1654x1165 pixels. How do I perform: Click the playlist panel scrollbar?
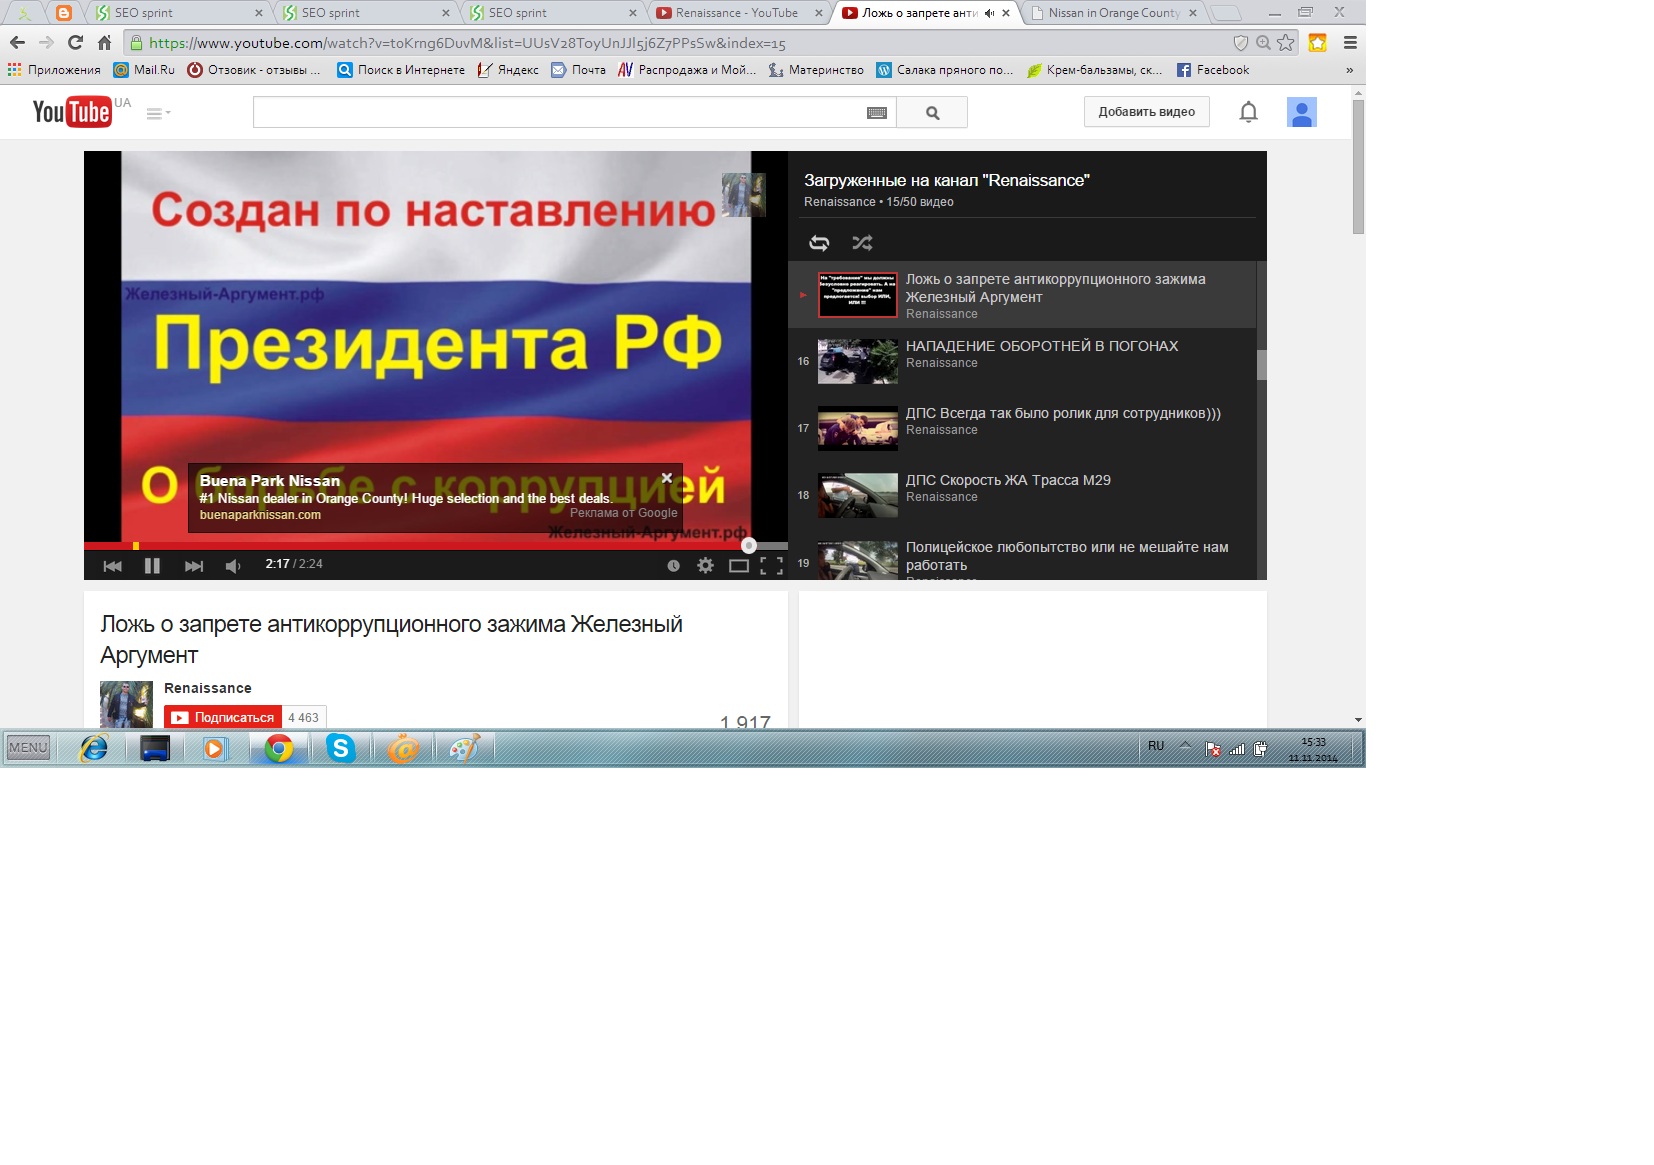point(1262,365)
